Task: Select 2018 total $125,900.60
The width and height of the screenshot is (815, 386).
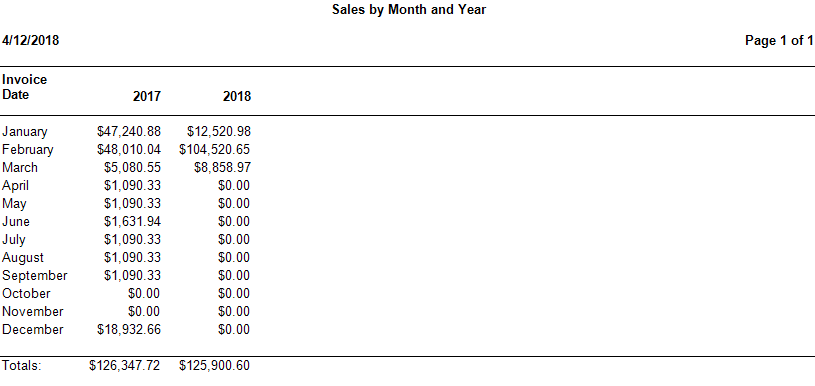Action: pos(215,366)
